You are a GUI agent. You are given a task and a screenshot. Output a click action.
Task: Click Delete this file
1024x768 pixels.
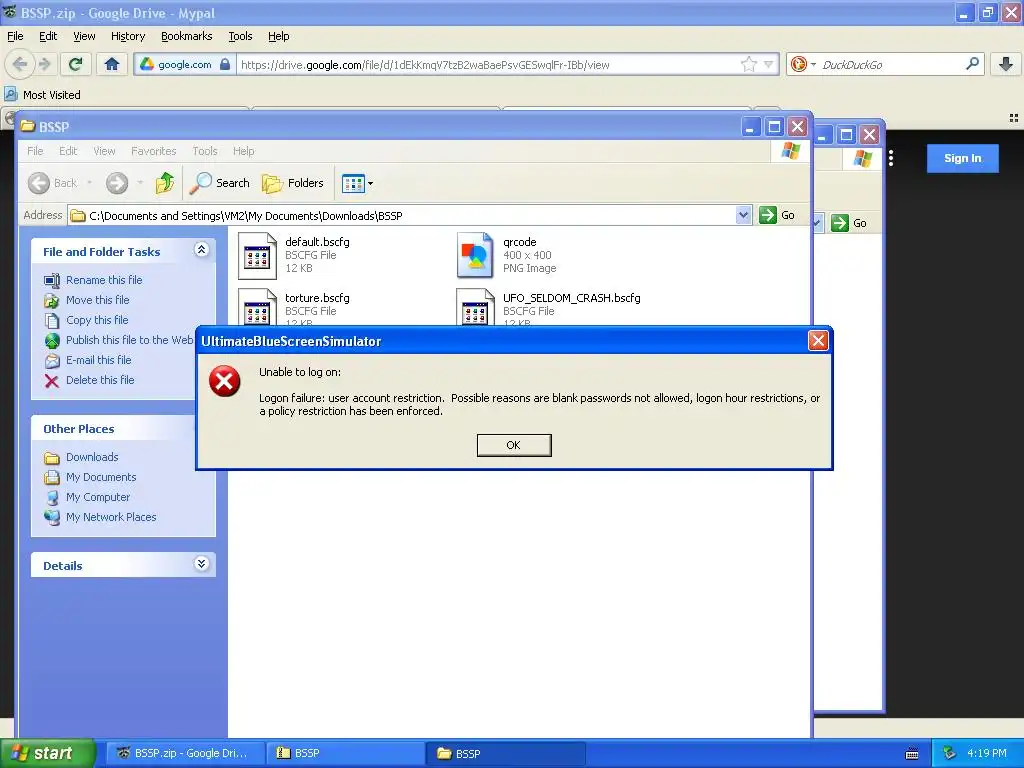pyautogui.click(x=100, y=380)
